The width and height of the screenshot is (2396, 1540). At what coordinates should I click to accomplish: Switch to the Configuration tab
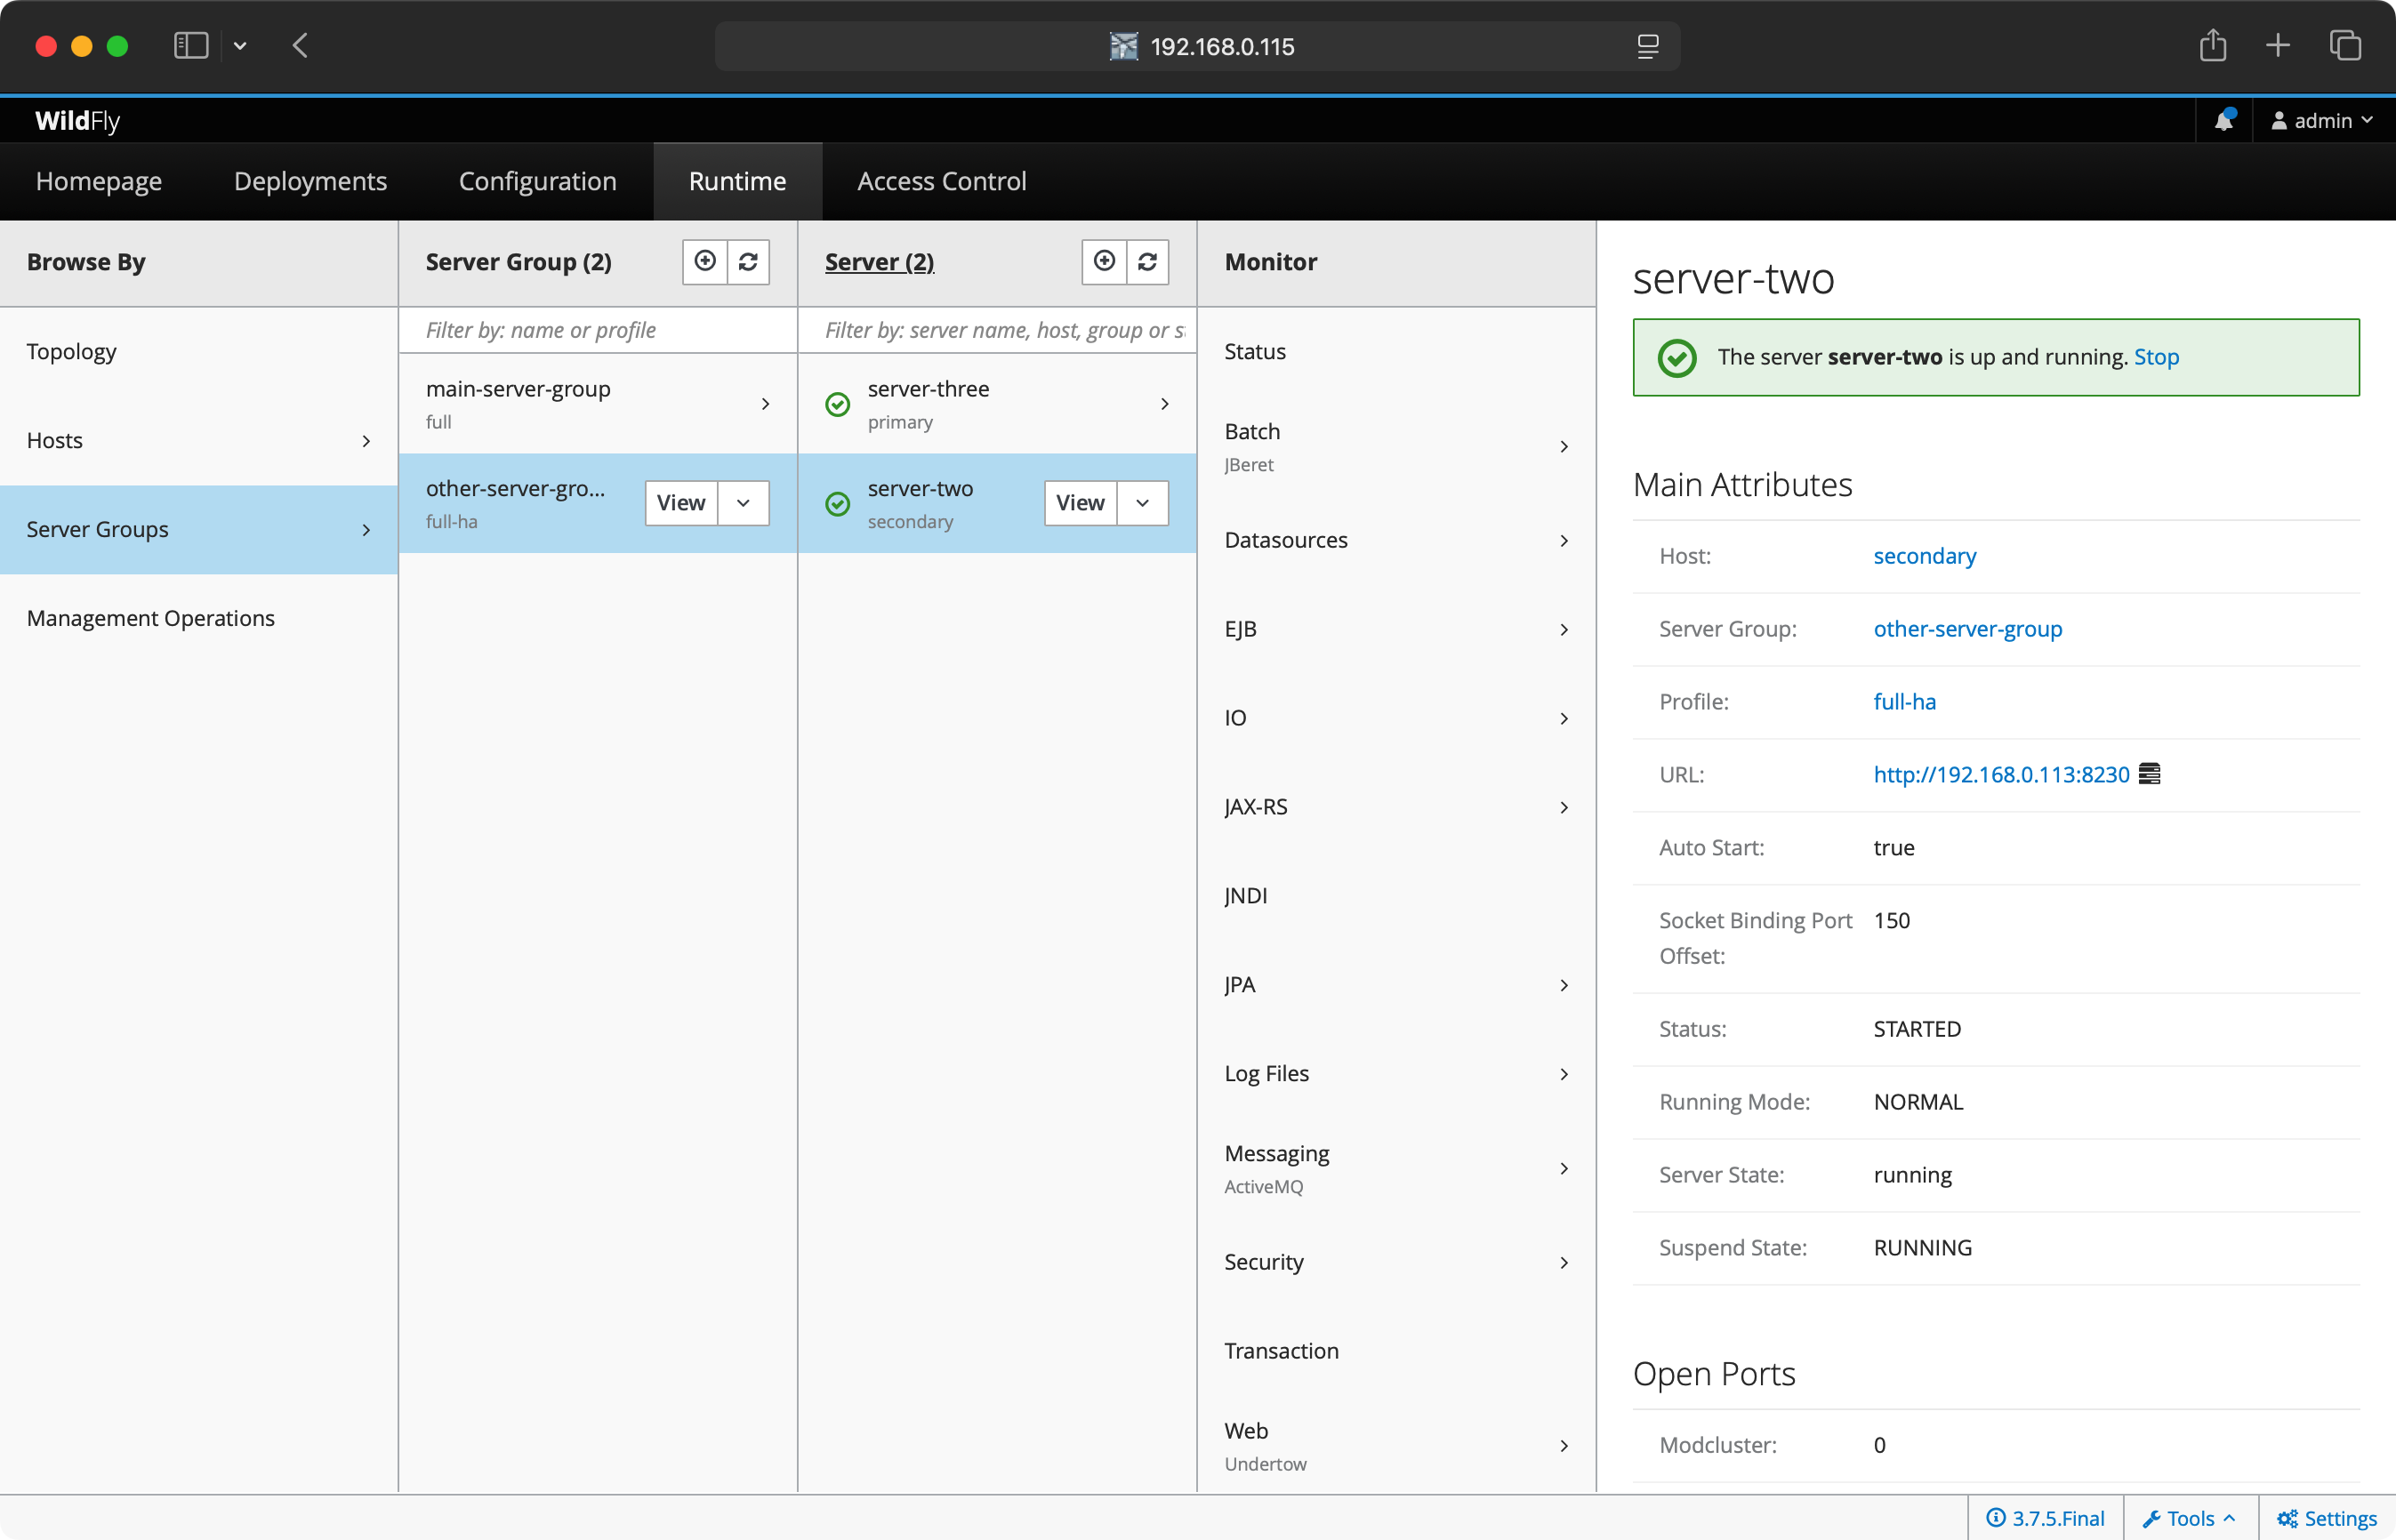[538, 181]
